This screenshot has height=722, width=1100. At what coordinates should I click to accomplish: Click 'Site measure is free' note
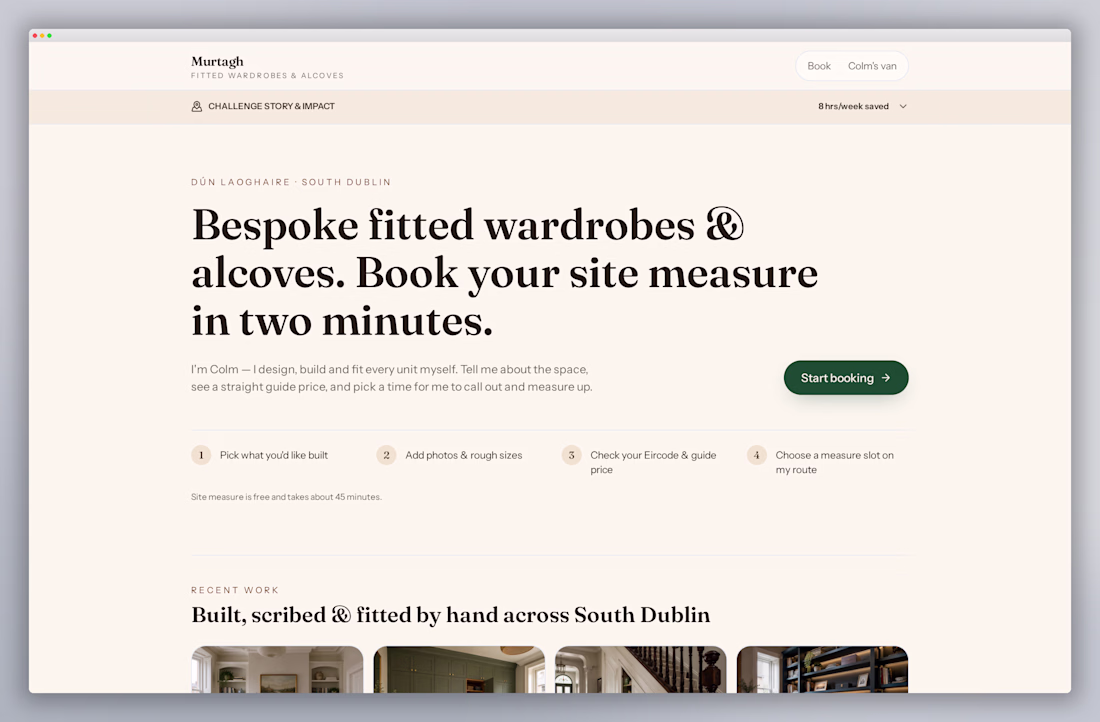click(x=286, y=497)
